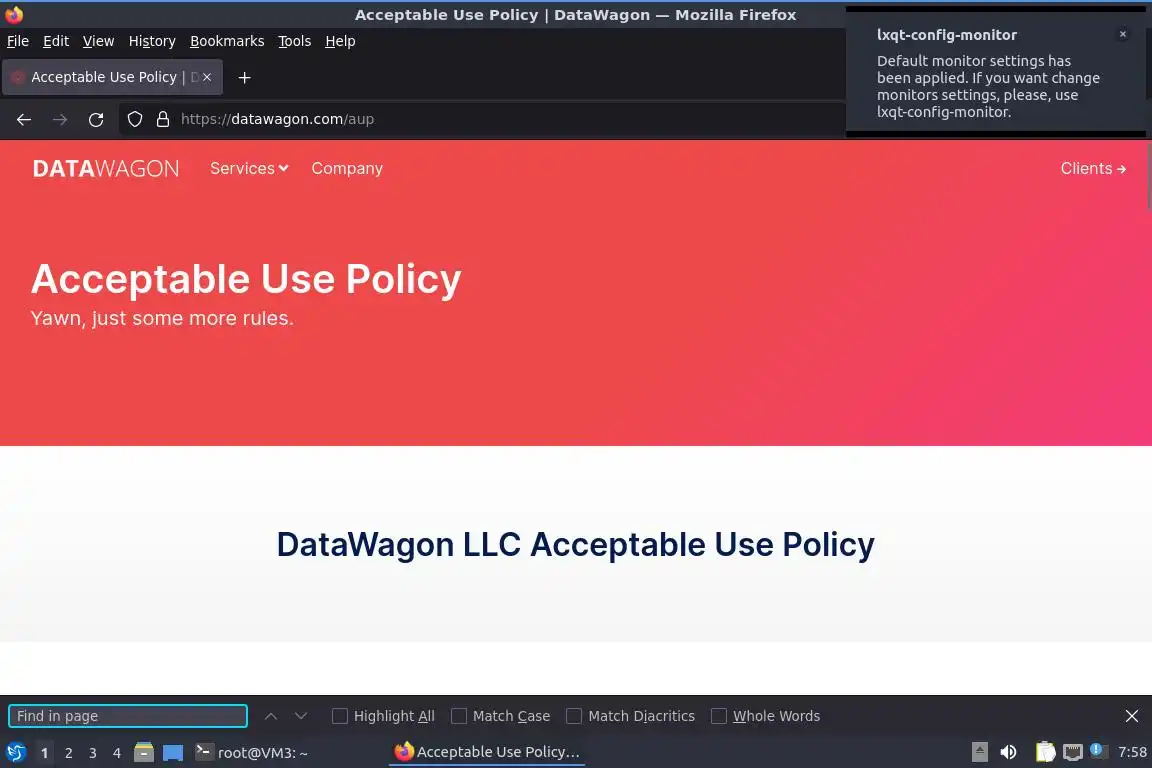Jump to next find match arrow
The image size is (1152, 768).
click(x=300, y=716)
